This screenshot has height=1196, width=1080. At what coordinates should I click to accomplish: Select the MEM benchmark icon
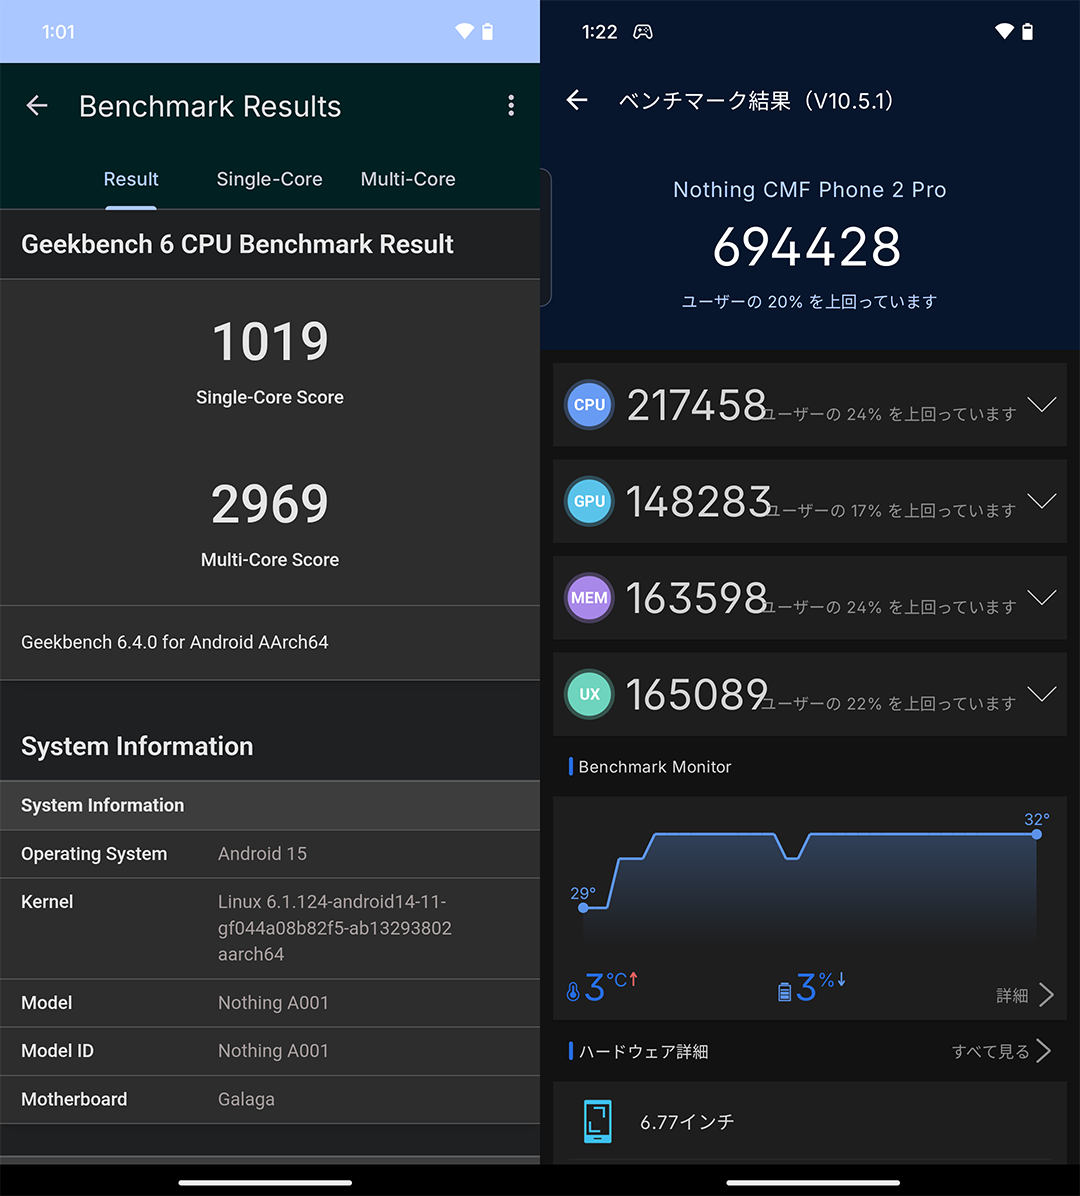(x=589, y=597)
